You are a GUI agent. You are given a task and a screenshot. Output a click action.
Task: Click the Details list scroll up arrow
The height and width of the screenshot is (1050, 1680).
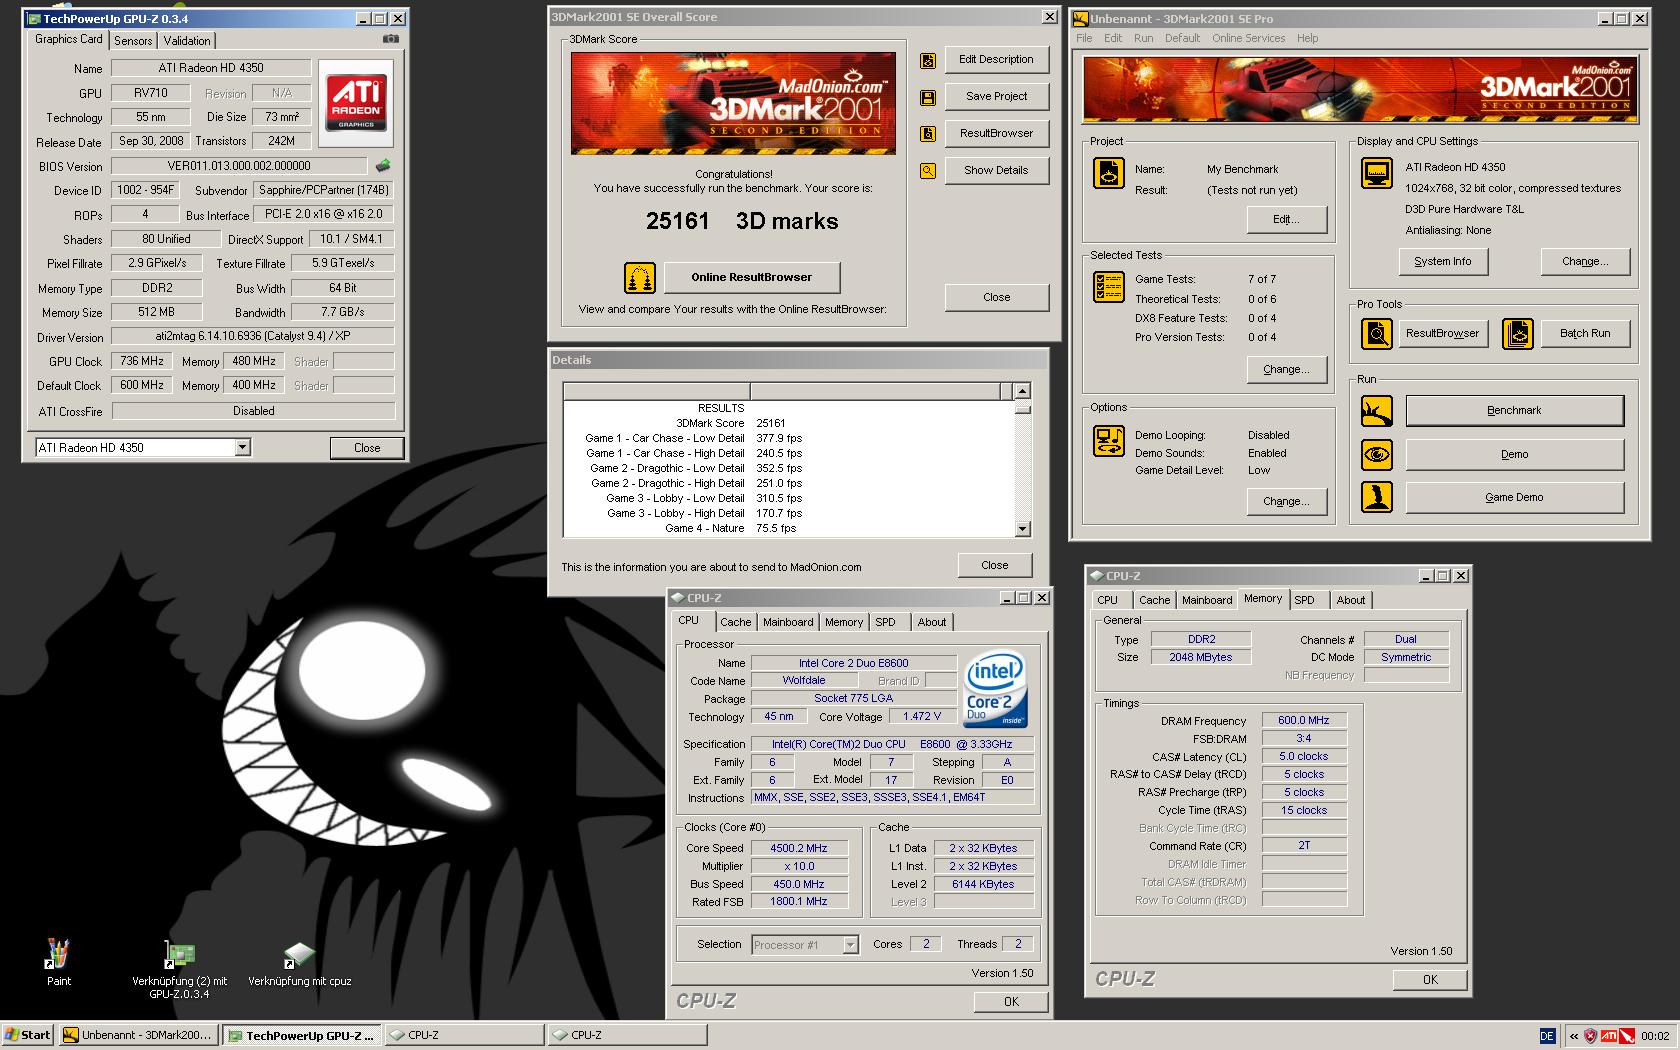(x=1022, y=391)
